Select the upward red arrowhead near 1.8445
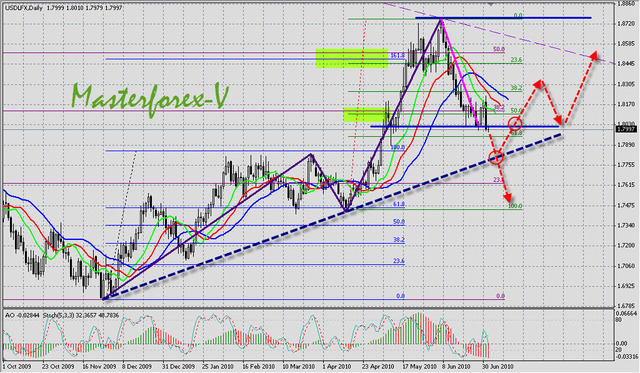 click(594, 56)
